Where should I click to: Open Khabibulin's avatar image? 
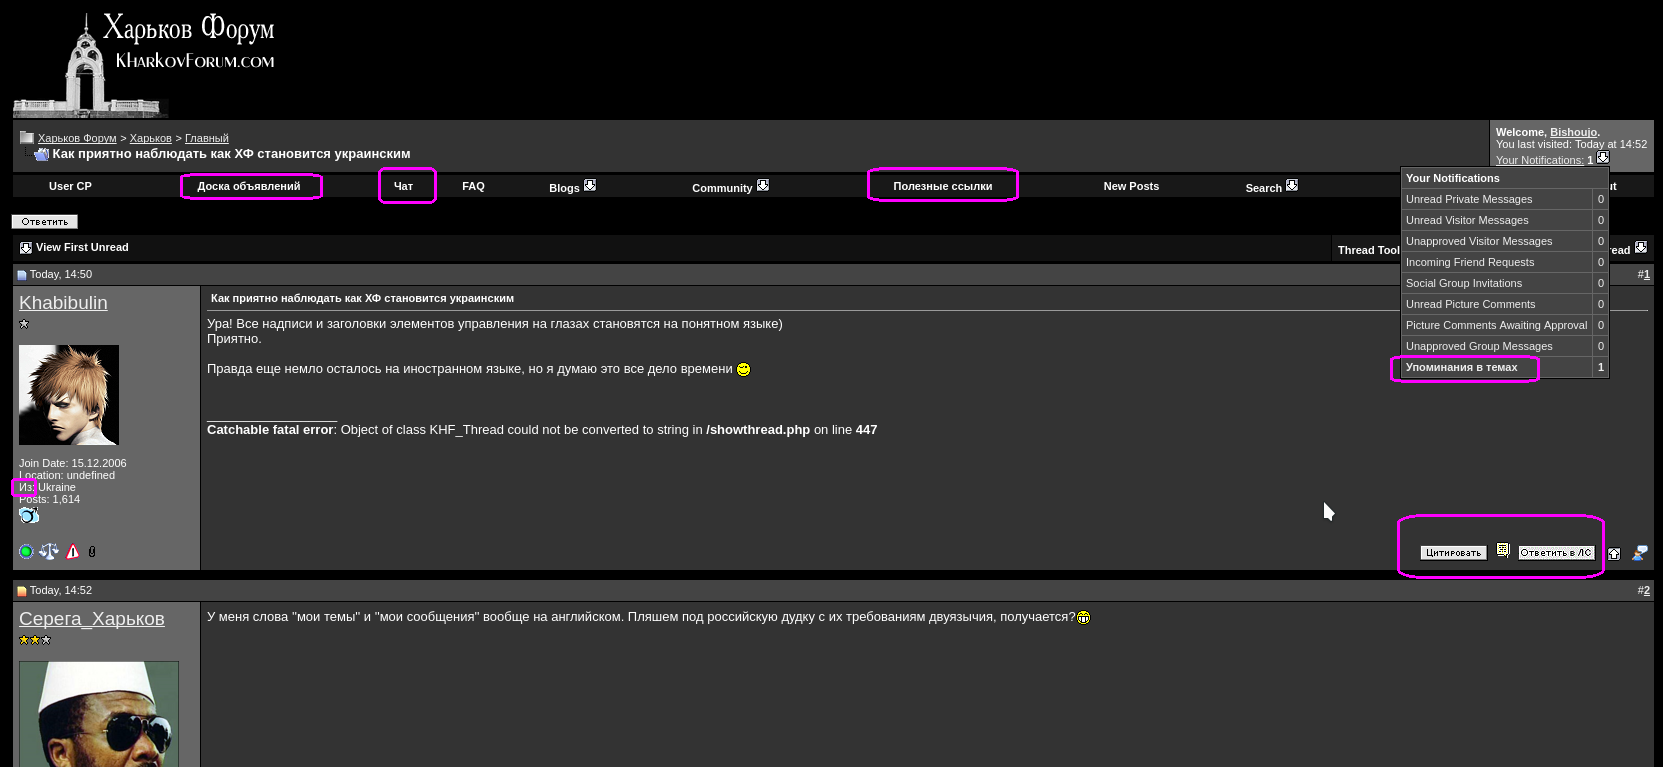click(69, 395)
